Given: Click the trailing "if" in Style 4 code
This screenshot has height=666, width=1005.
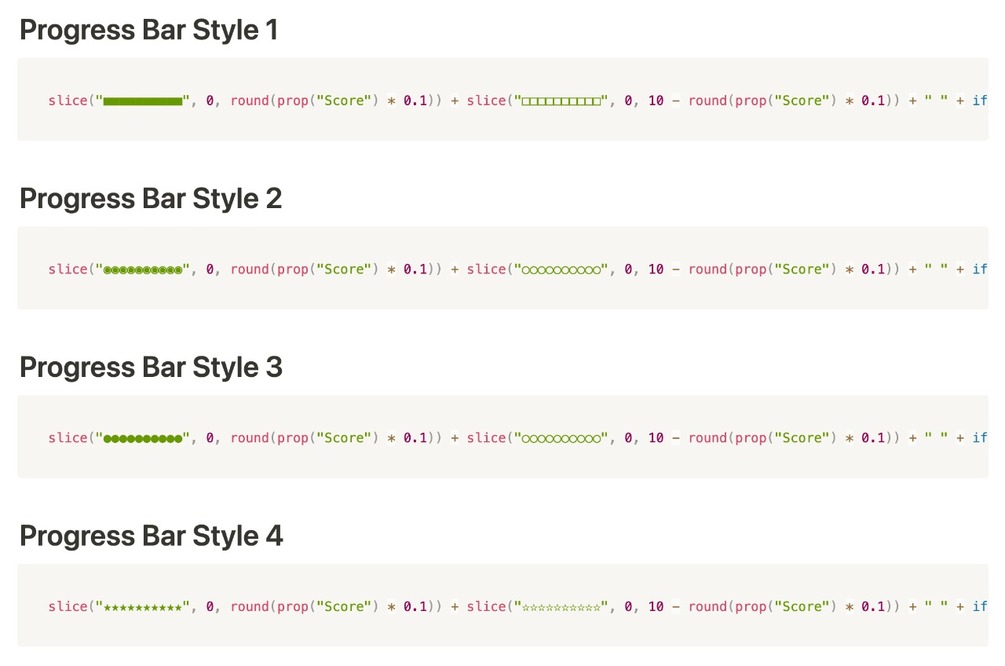Looking at the screenshot, I should coord(980,607).
